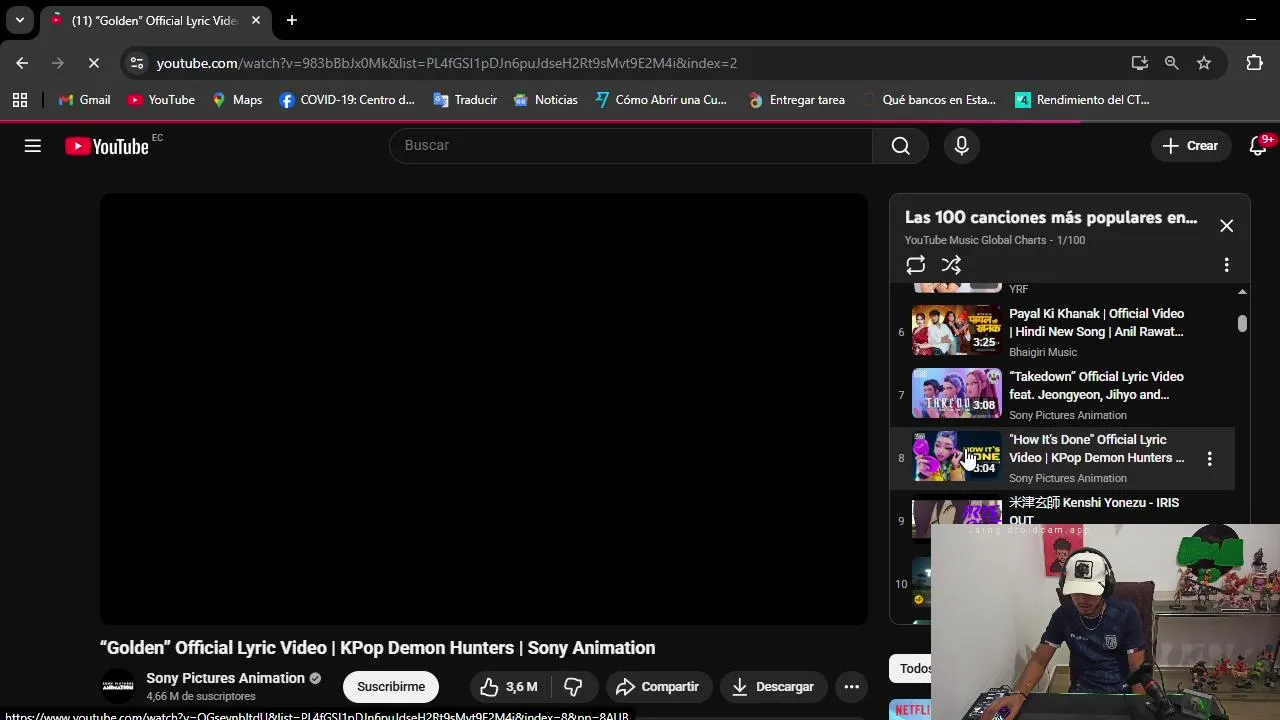Open the playlist panel more options menu
This screenshot has width=1280, height=720.
click(x=1226, y=265)
